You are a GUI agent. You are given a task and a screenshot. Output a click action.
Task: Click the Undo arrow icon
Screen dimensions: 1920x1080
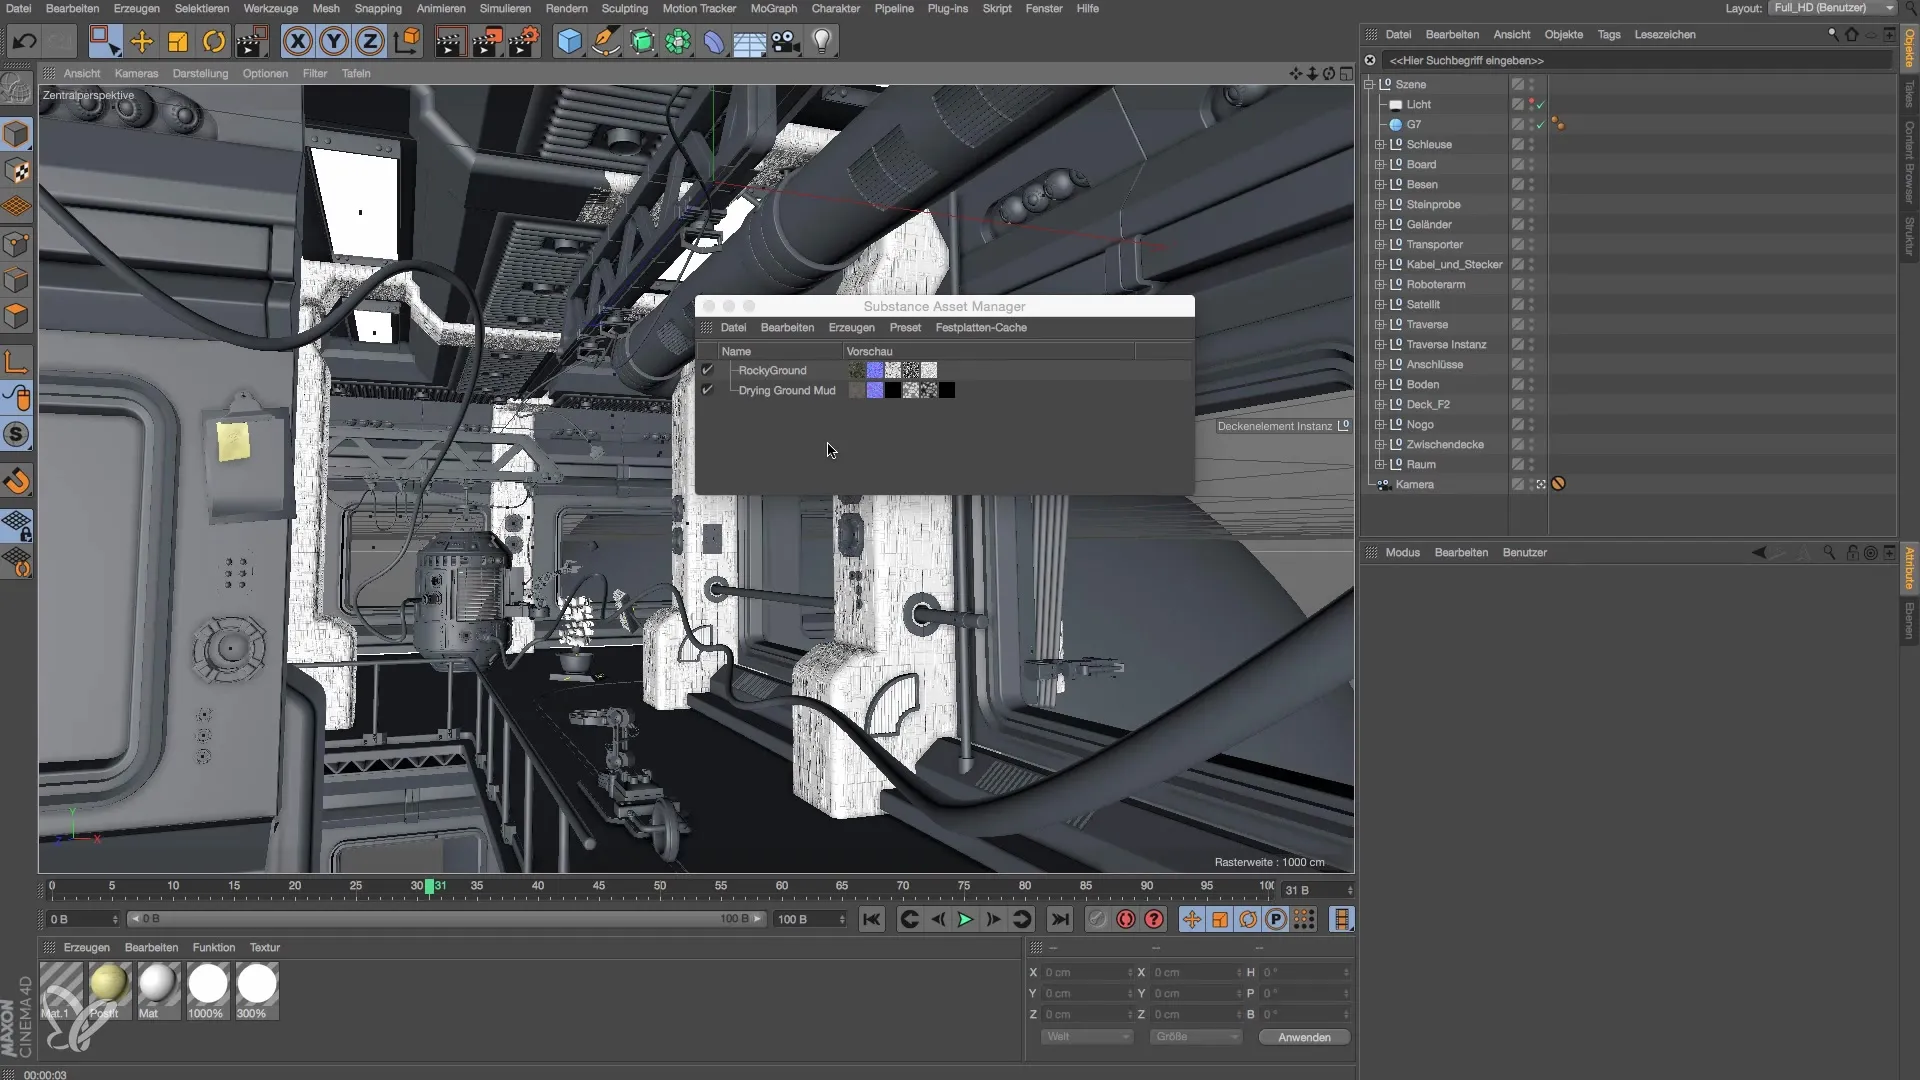point(24,41)
